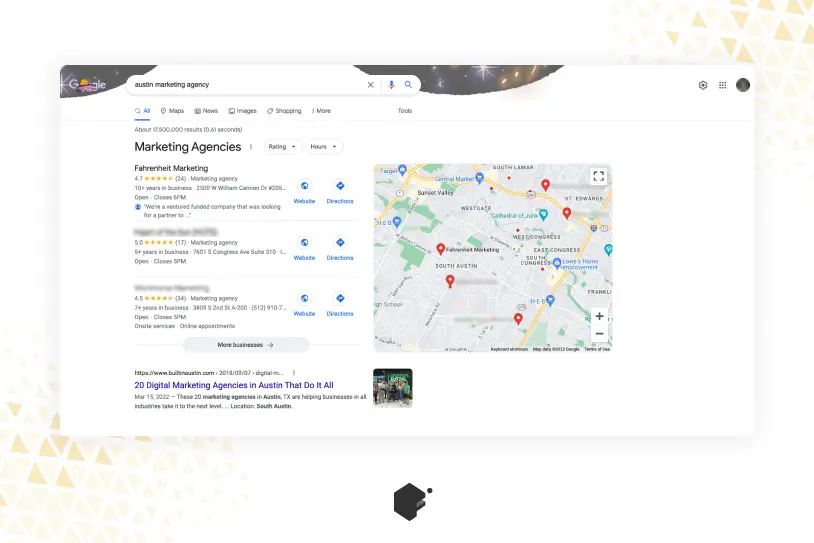Open the three-dot menu beside Marketing Agencies
The height and width of the screenshot is (543, 814).
tap(251, 147)
